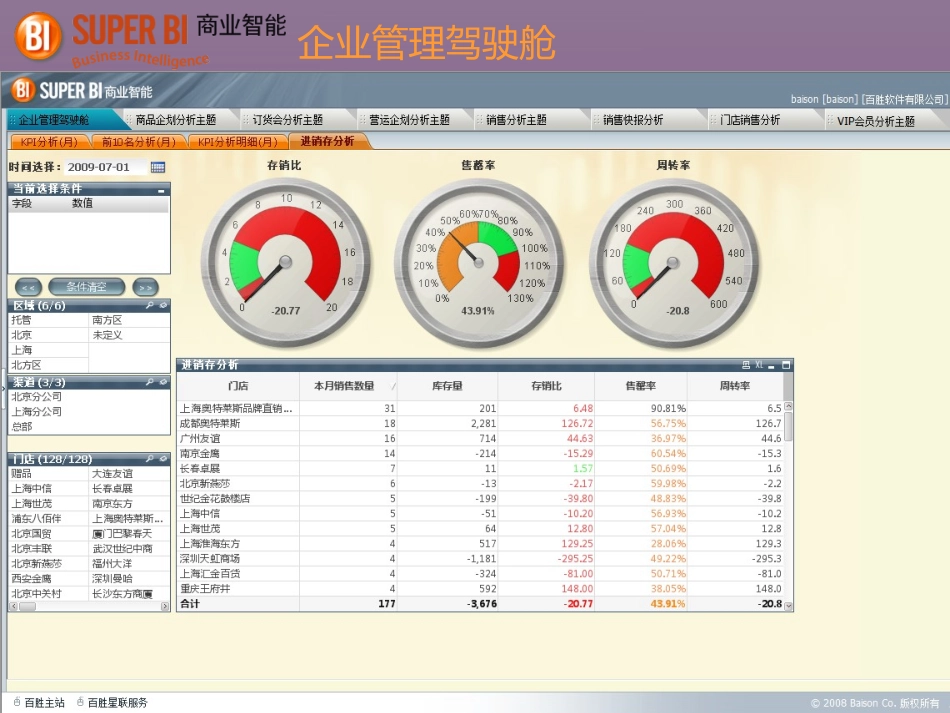The image size is (950, 713).
Task: Open the 百胜星联服务 footer link
Action: point(118,703)
